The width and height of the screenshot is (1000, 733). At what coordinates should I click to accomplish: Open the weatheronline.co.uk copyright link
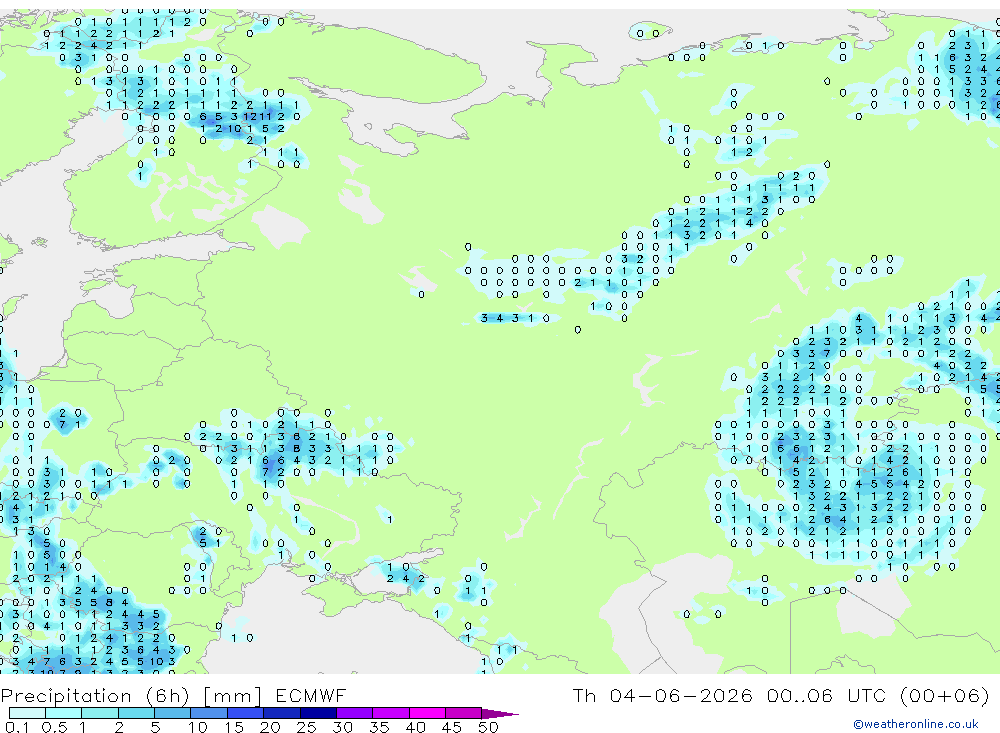point(916,724)
